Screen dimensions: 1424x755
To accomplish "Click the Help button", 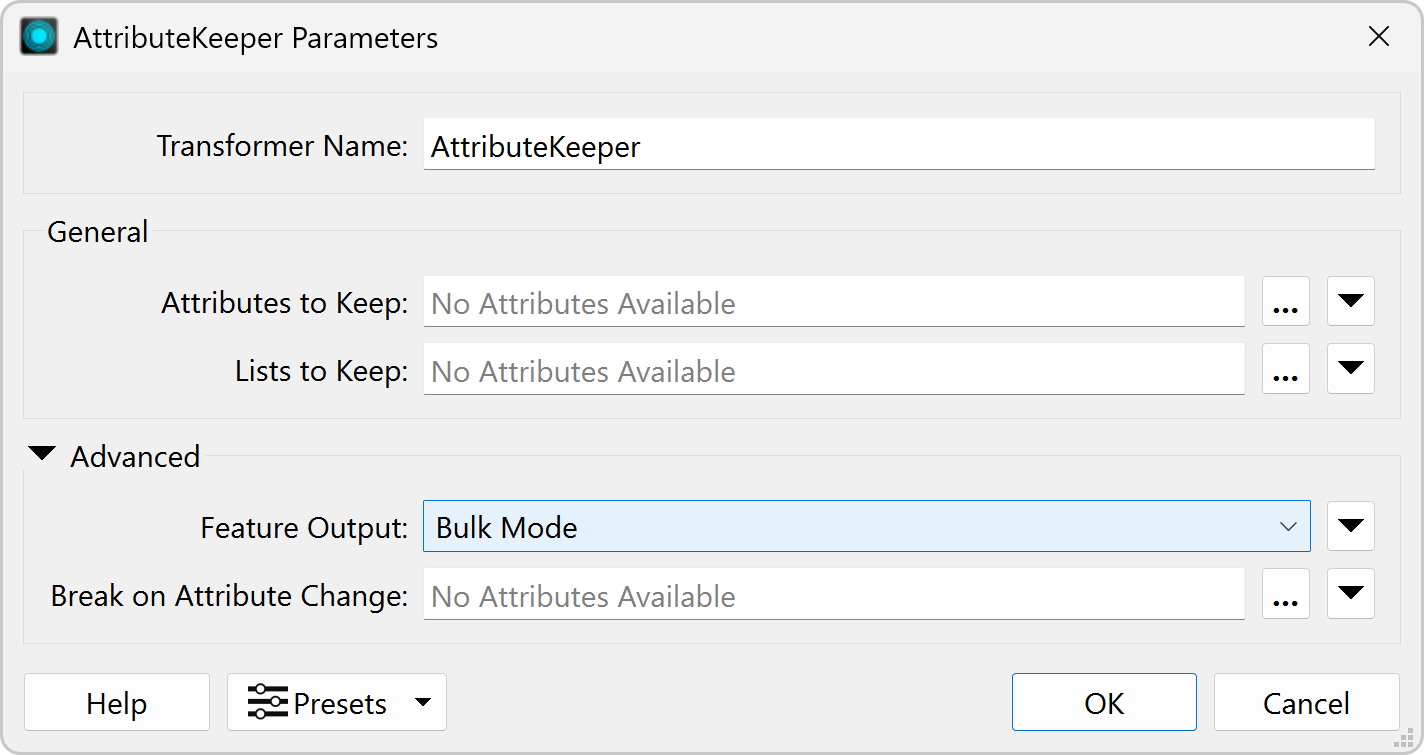I will coord(117,703).
